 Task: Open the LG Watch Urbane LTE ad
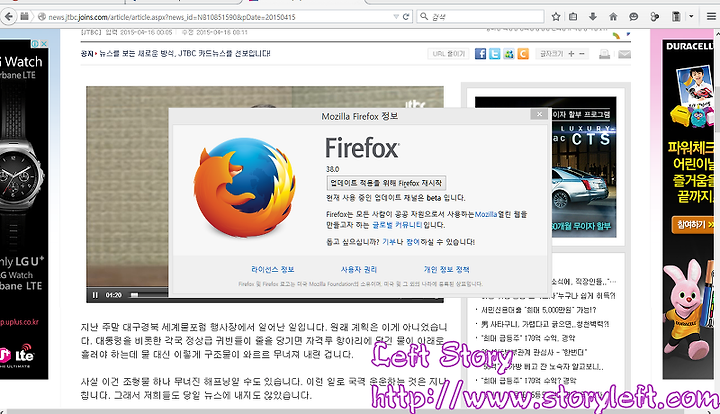tap(24, 211)
